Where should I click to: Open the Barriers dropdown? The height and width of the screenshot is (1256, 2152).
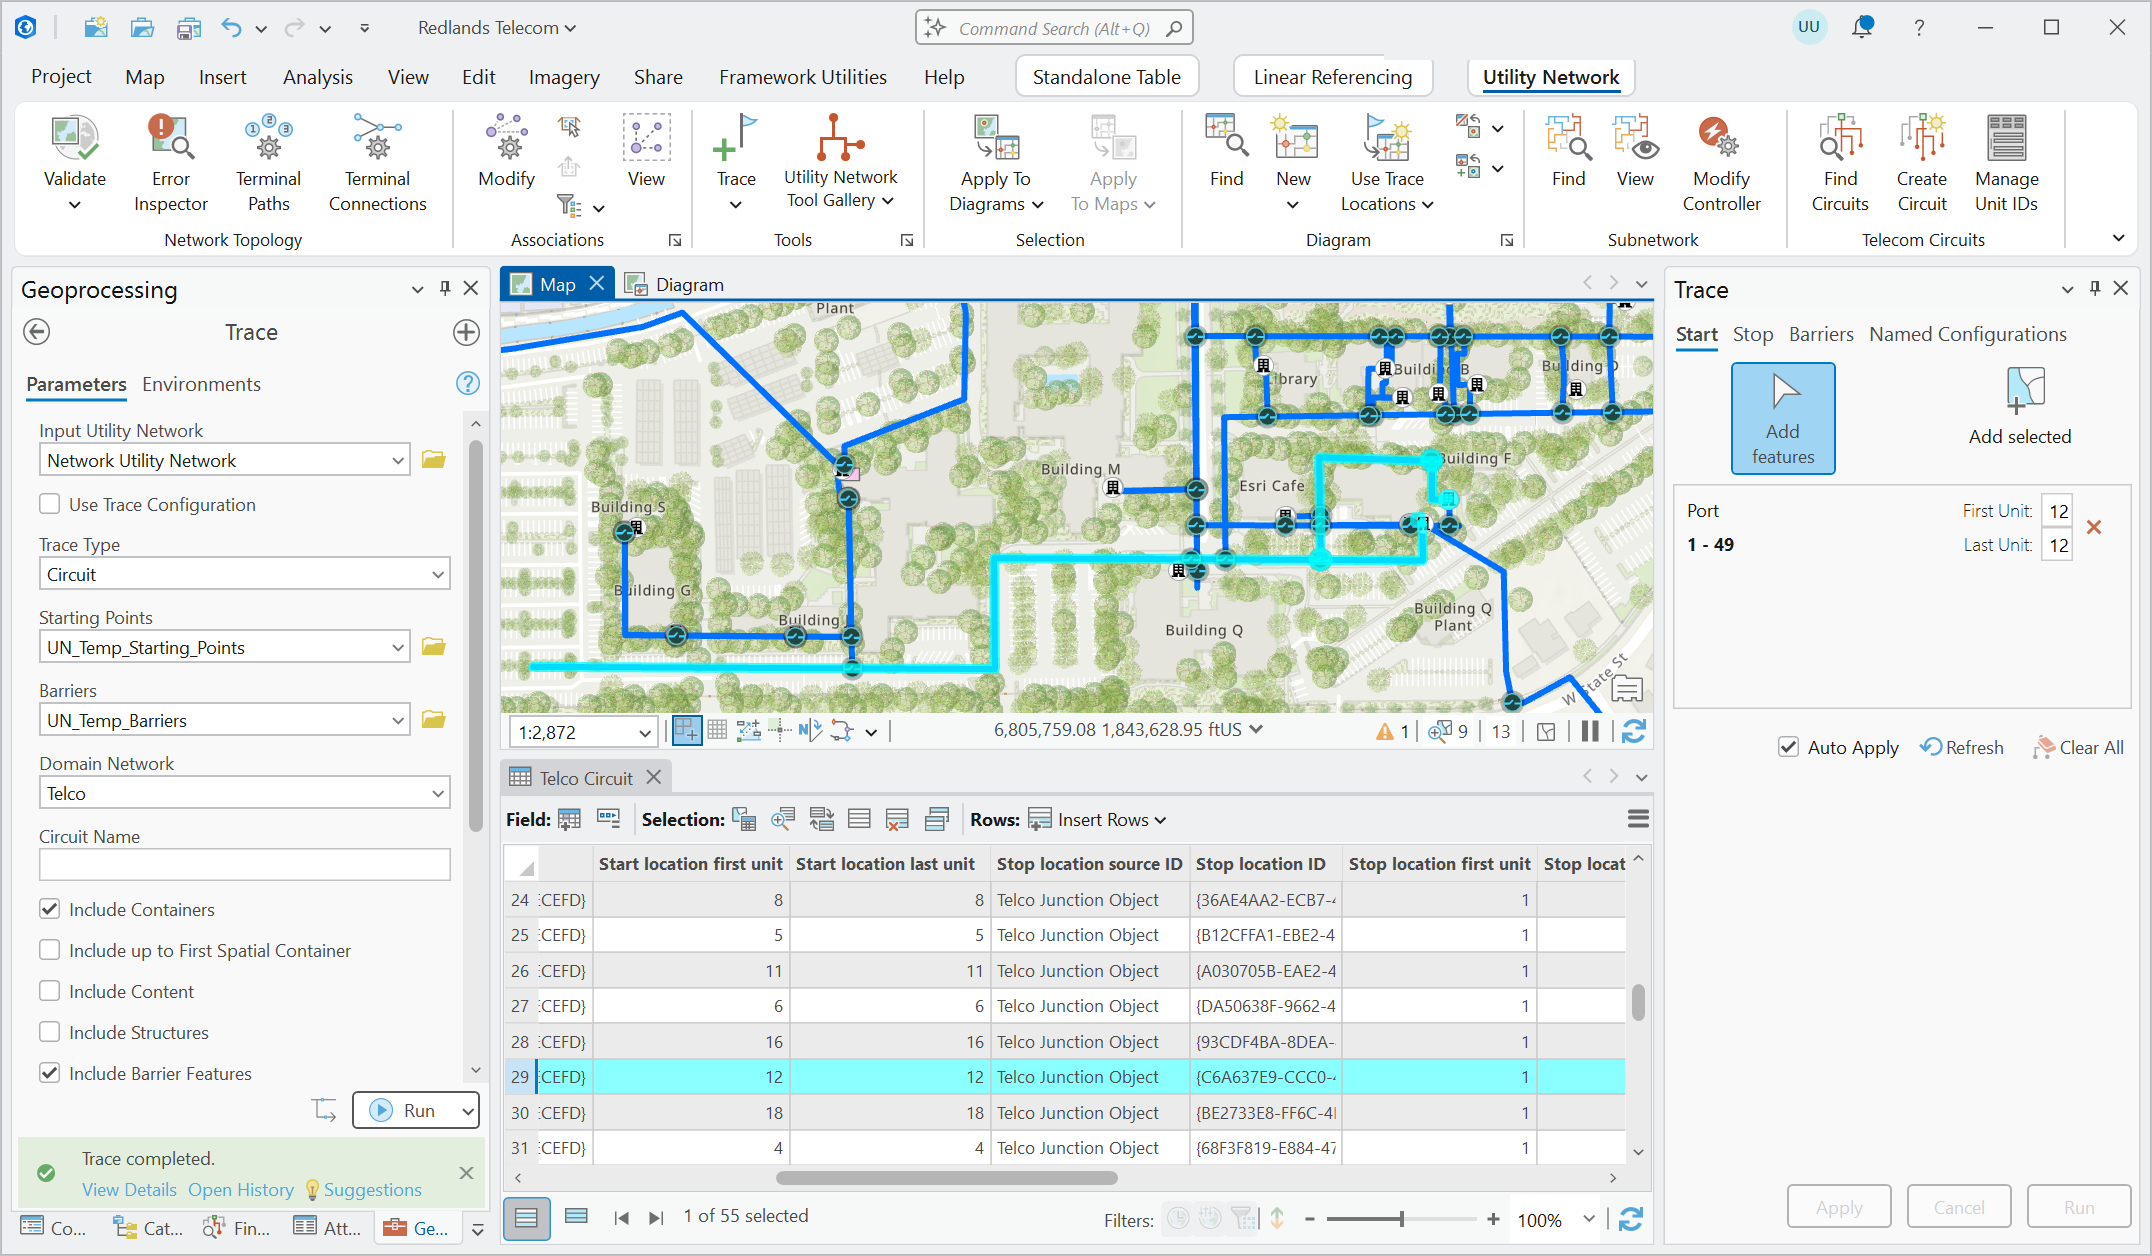pos(398,720)
